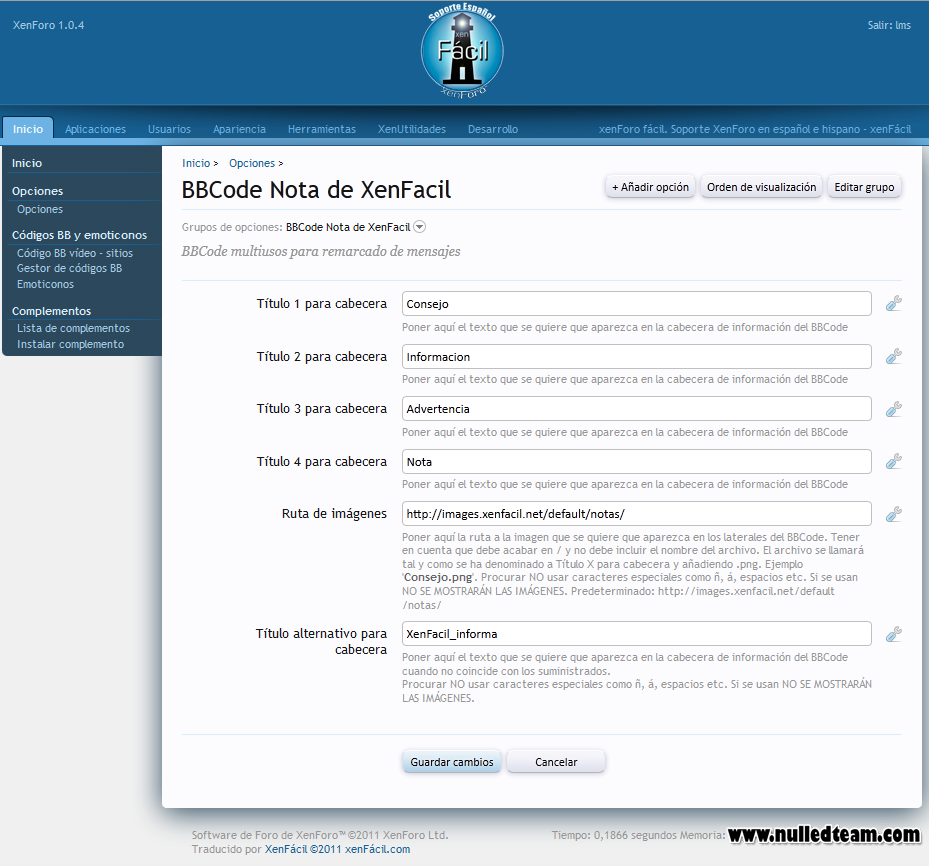Open the Usuarios tab
The height and width of the screenshot is (866, 929).
[x=169, y=129]
